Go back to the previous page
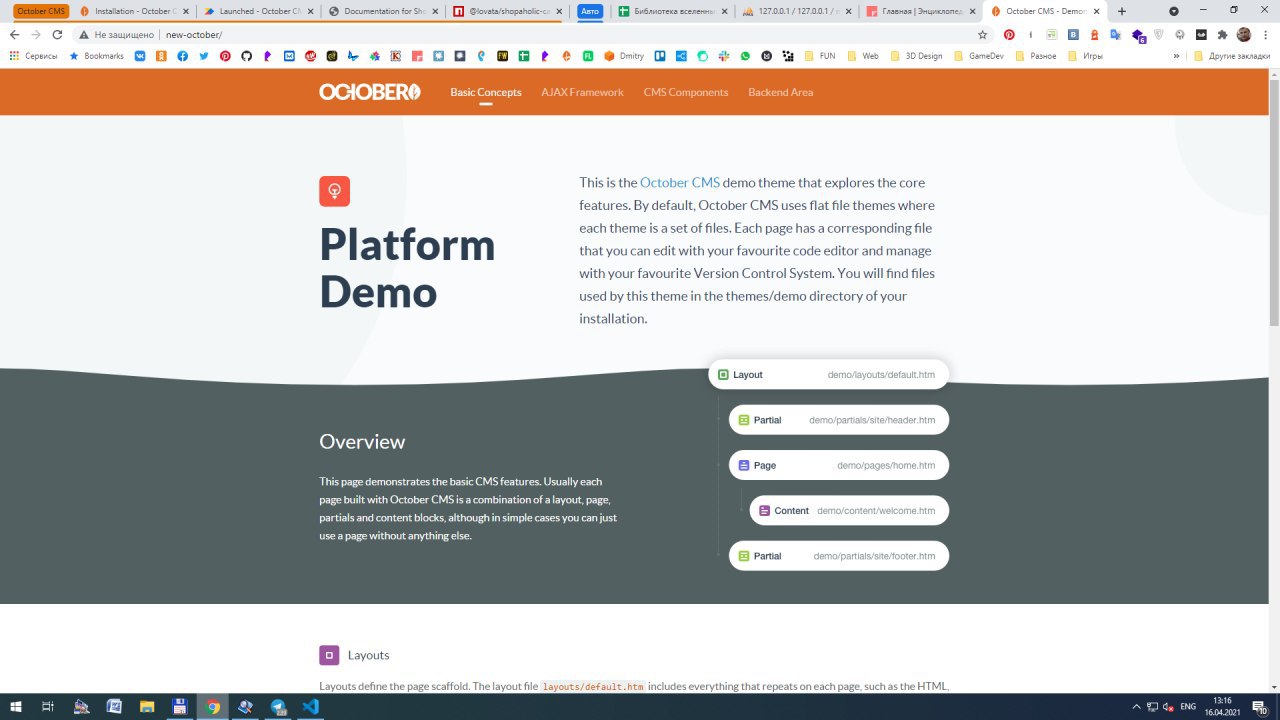The height and width of the screenshot is (720, 1280). [14, 34]
